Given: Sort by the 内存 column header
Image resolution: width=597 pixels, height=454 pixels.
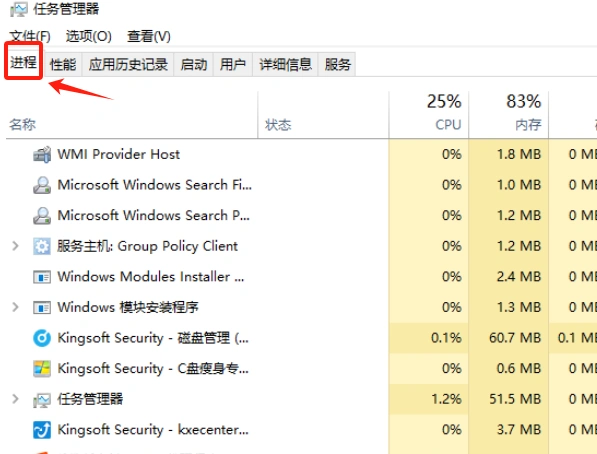Looking at the screenshot, I should click(509, 114).
